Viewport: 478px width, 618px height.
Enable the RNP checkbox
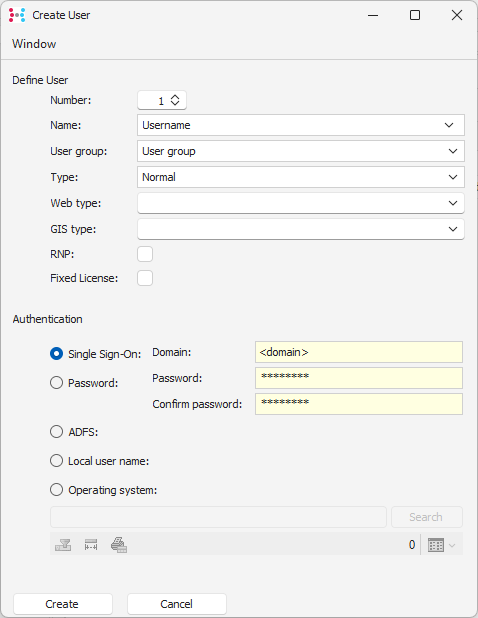(145, 254)
